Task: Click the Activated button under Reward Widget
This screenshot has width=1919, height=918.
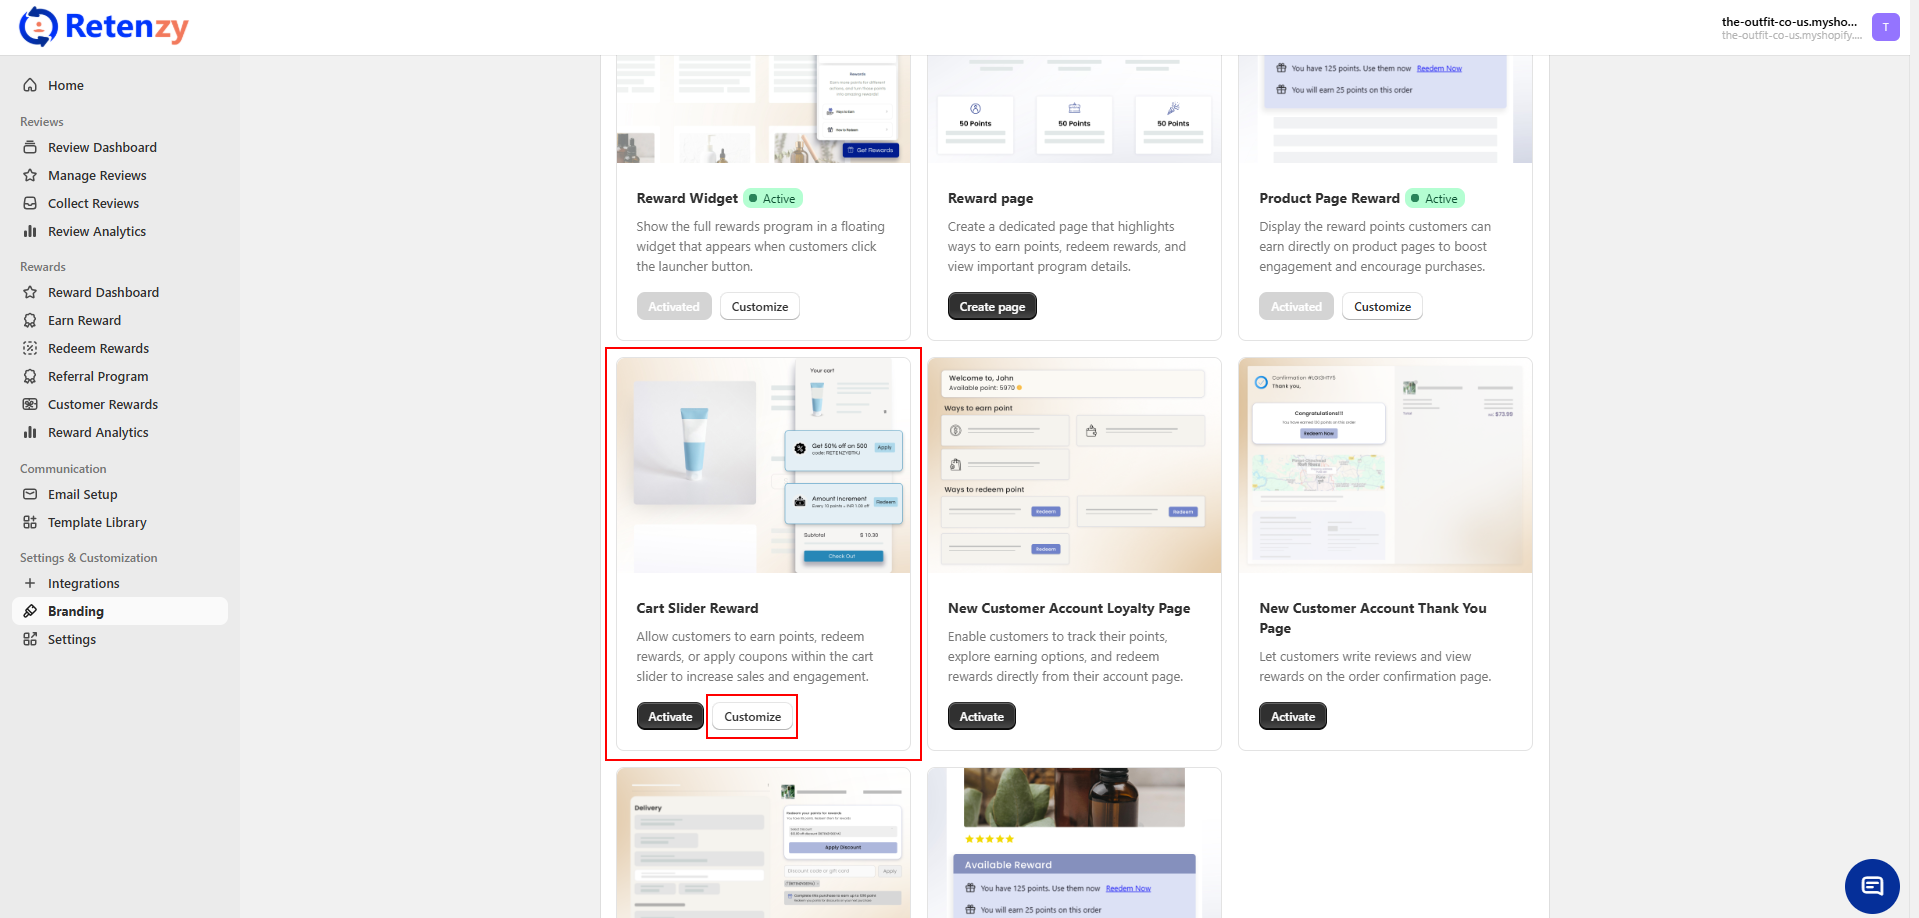Action: click(x=674, y=306)
